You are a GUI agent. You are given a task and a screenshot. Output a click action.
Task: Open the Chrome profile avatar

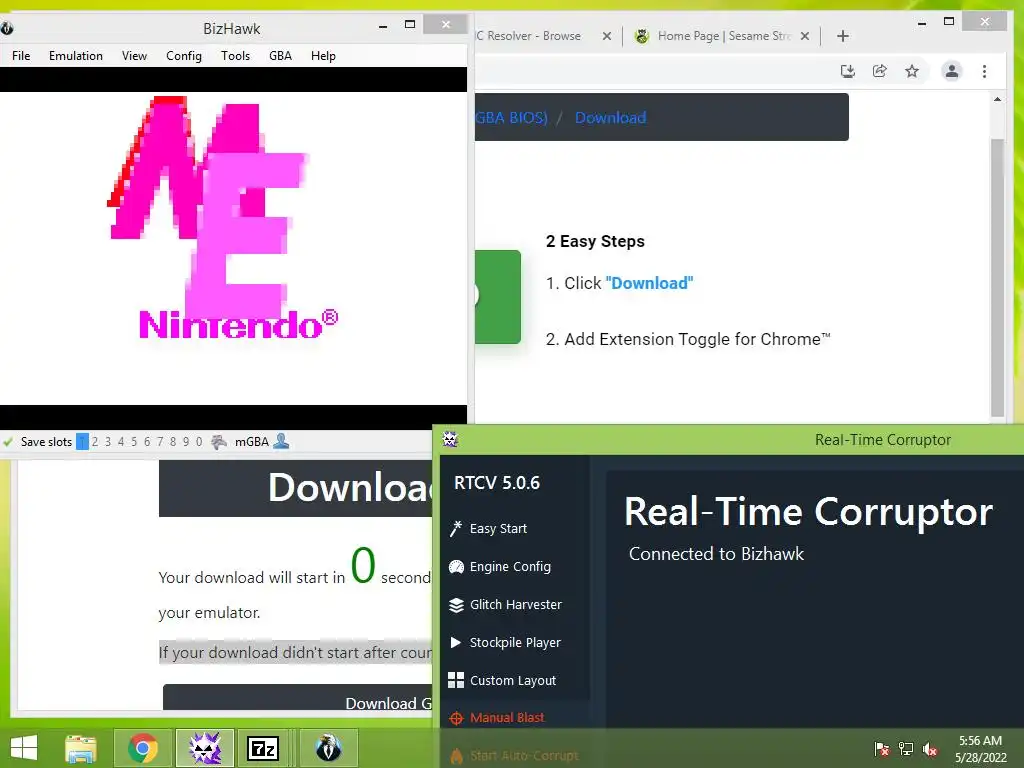[952, 71]
